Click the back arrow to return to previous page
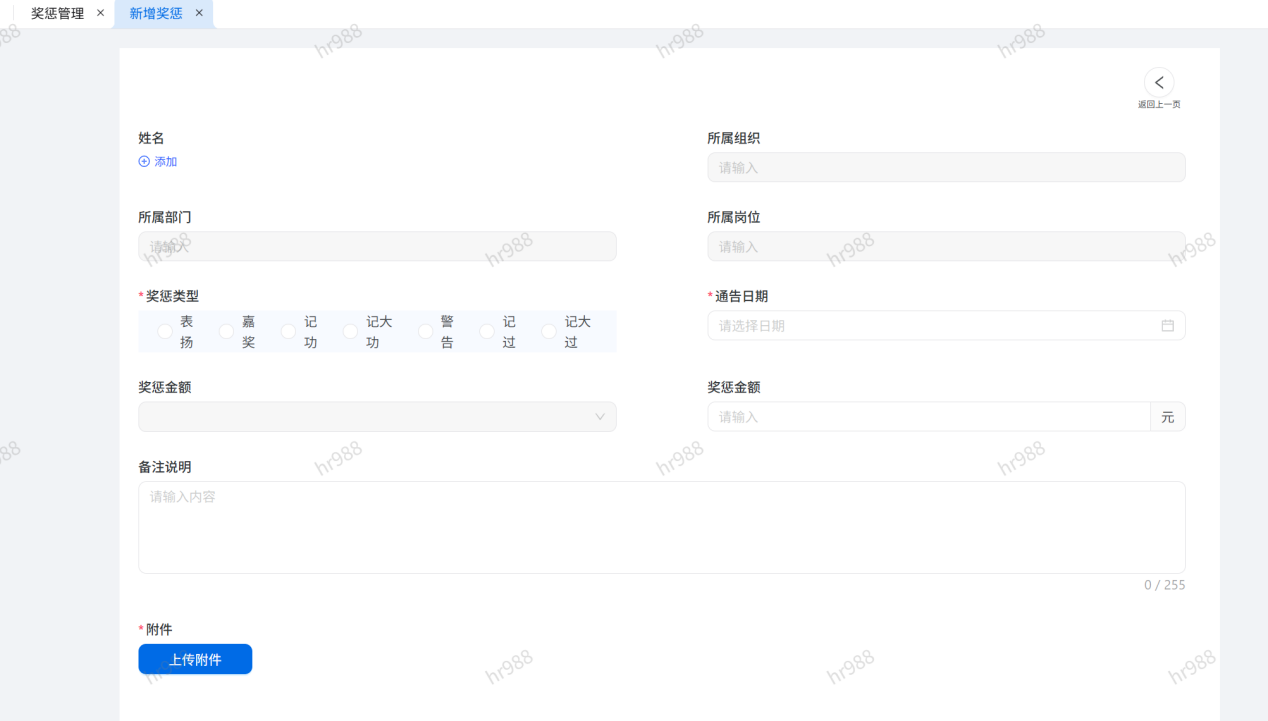This screenshot has height=721, width=1268. pos(1159,83)
